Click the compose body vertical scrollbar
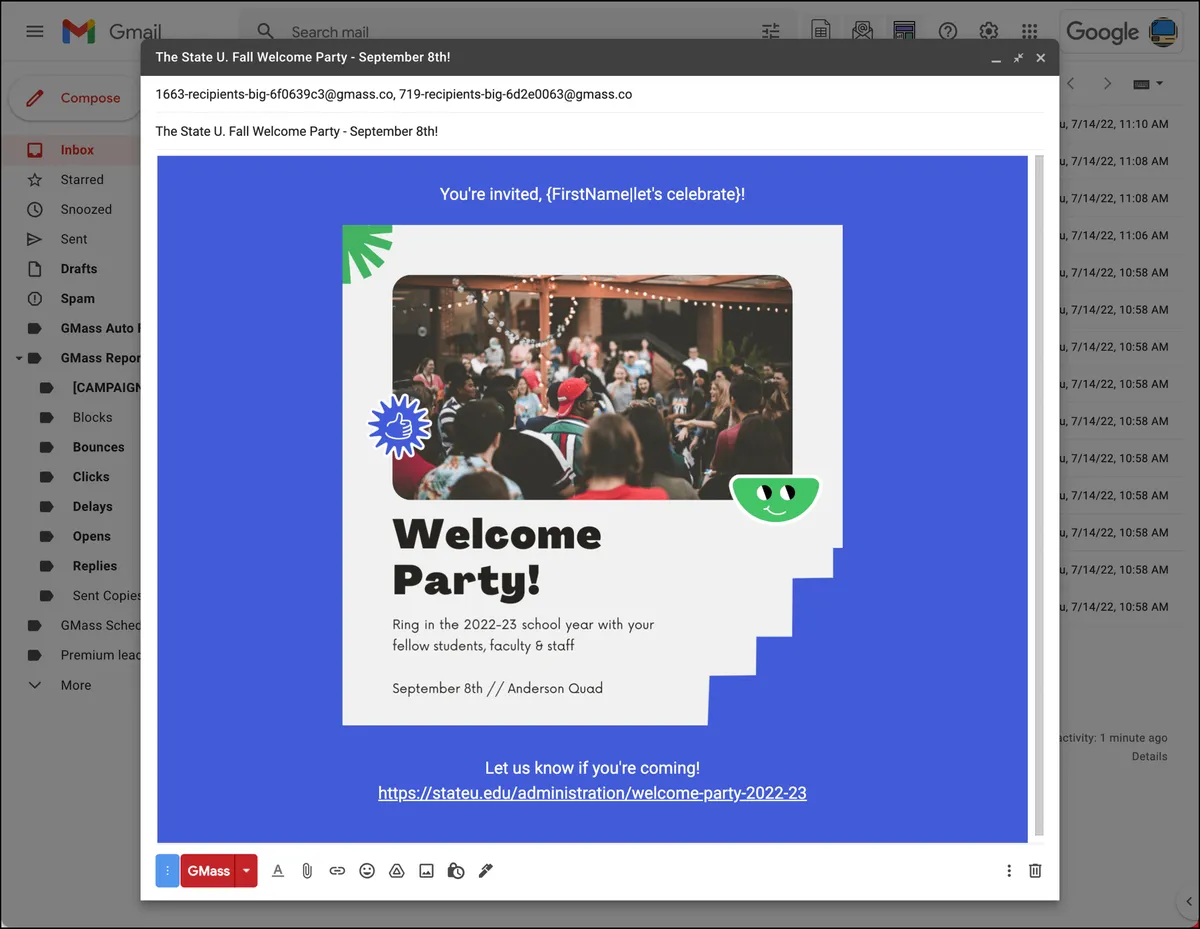This screenshot has width=1200, height=929. (x=1039, y=495)
